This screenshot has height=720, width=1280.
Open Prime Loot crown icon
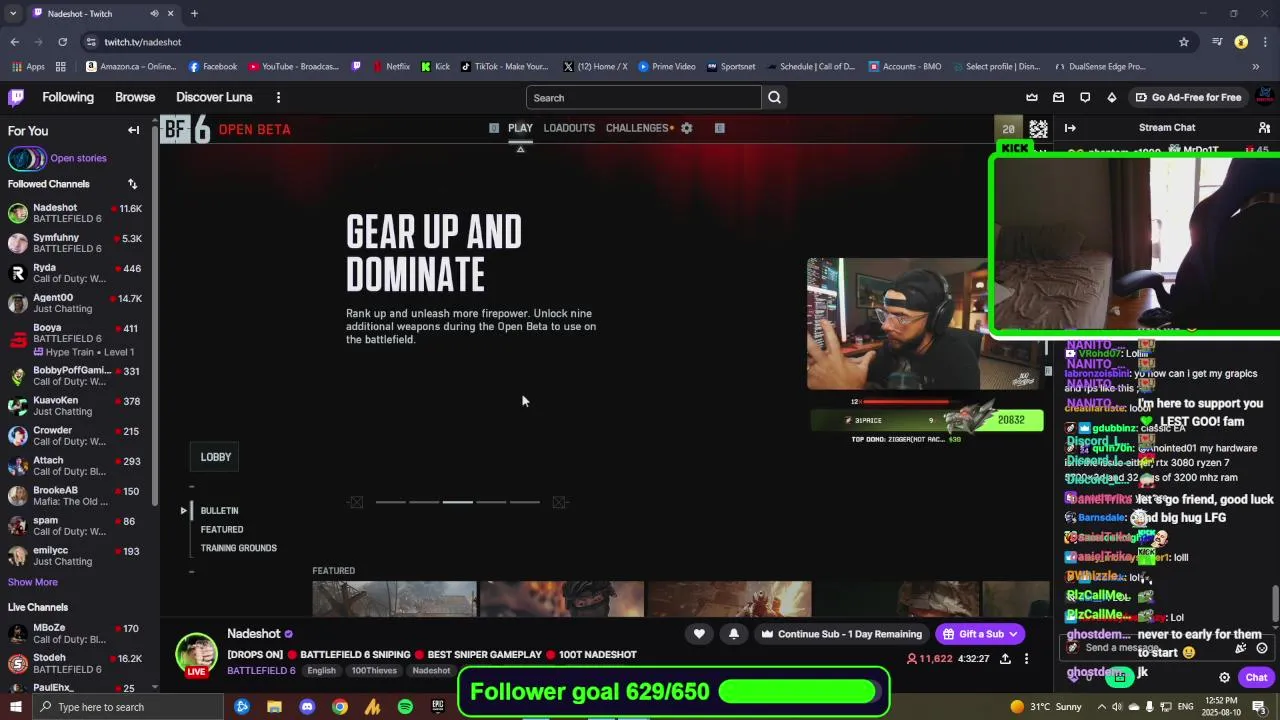[1032, 97]
